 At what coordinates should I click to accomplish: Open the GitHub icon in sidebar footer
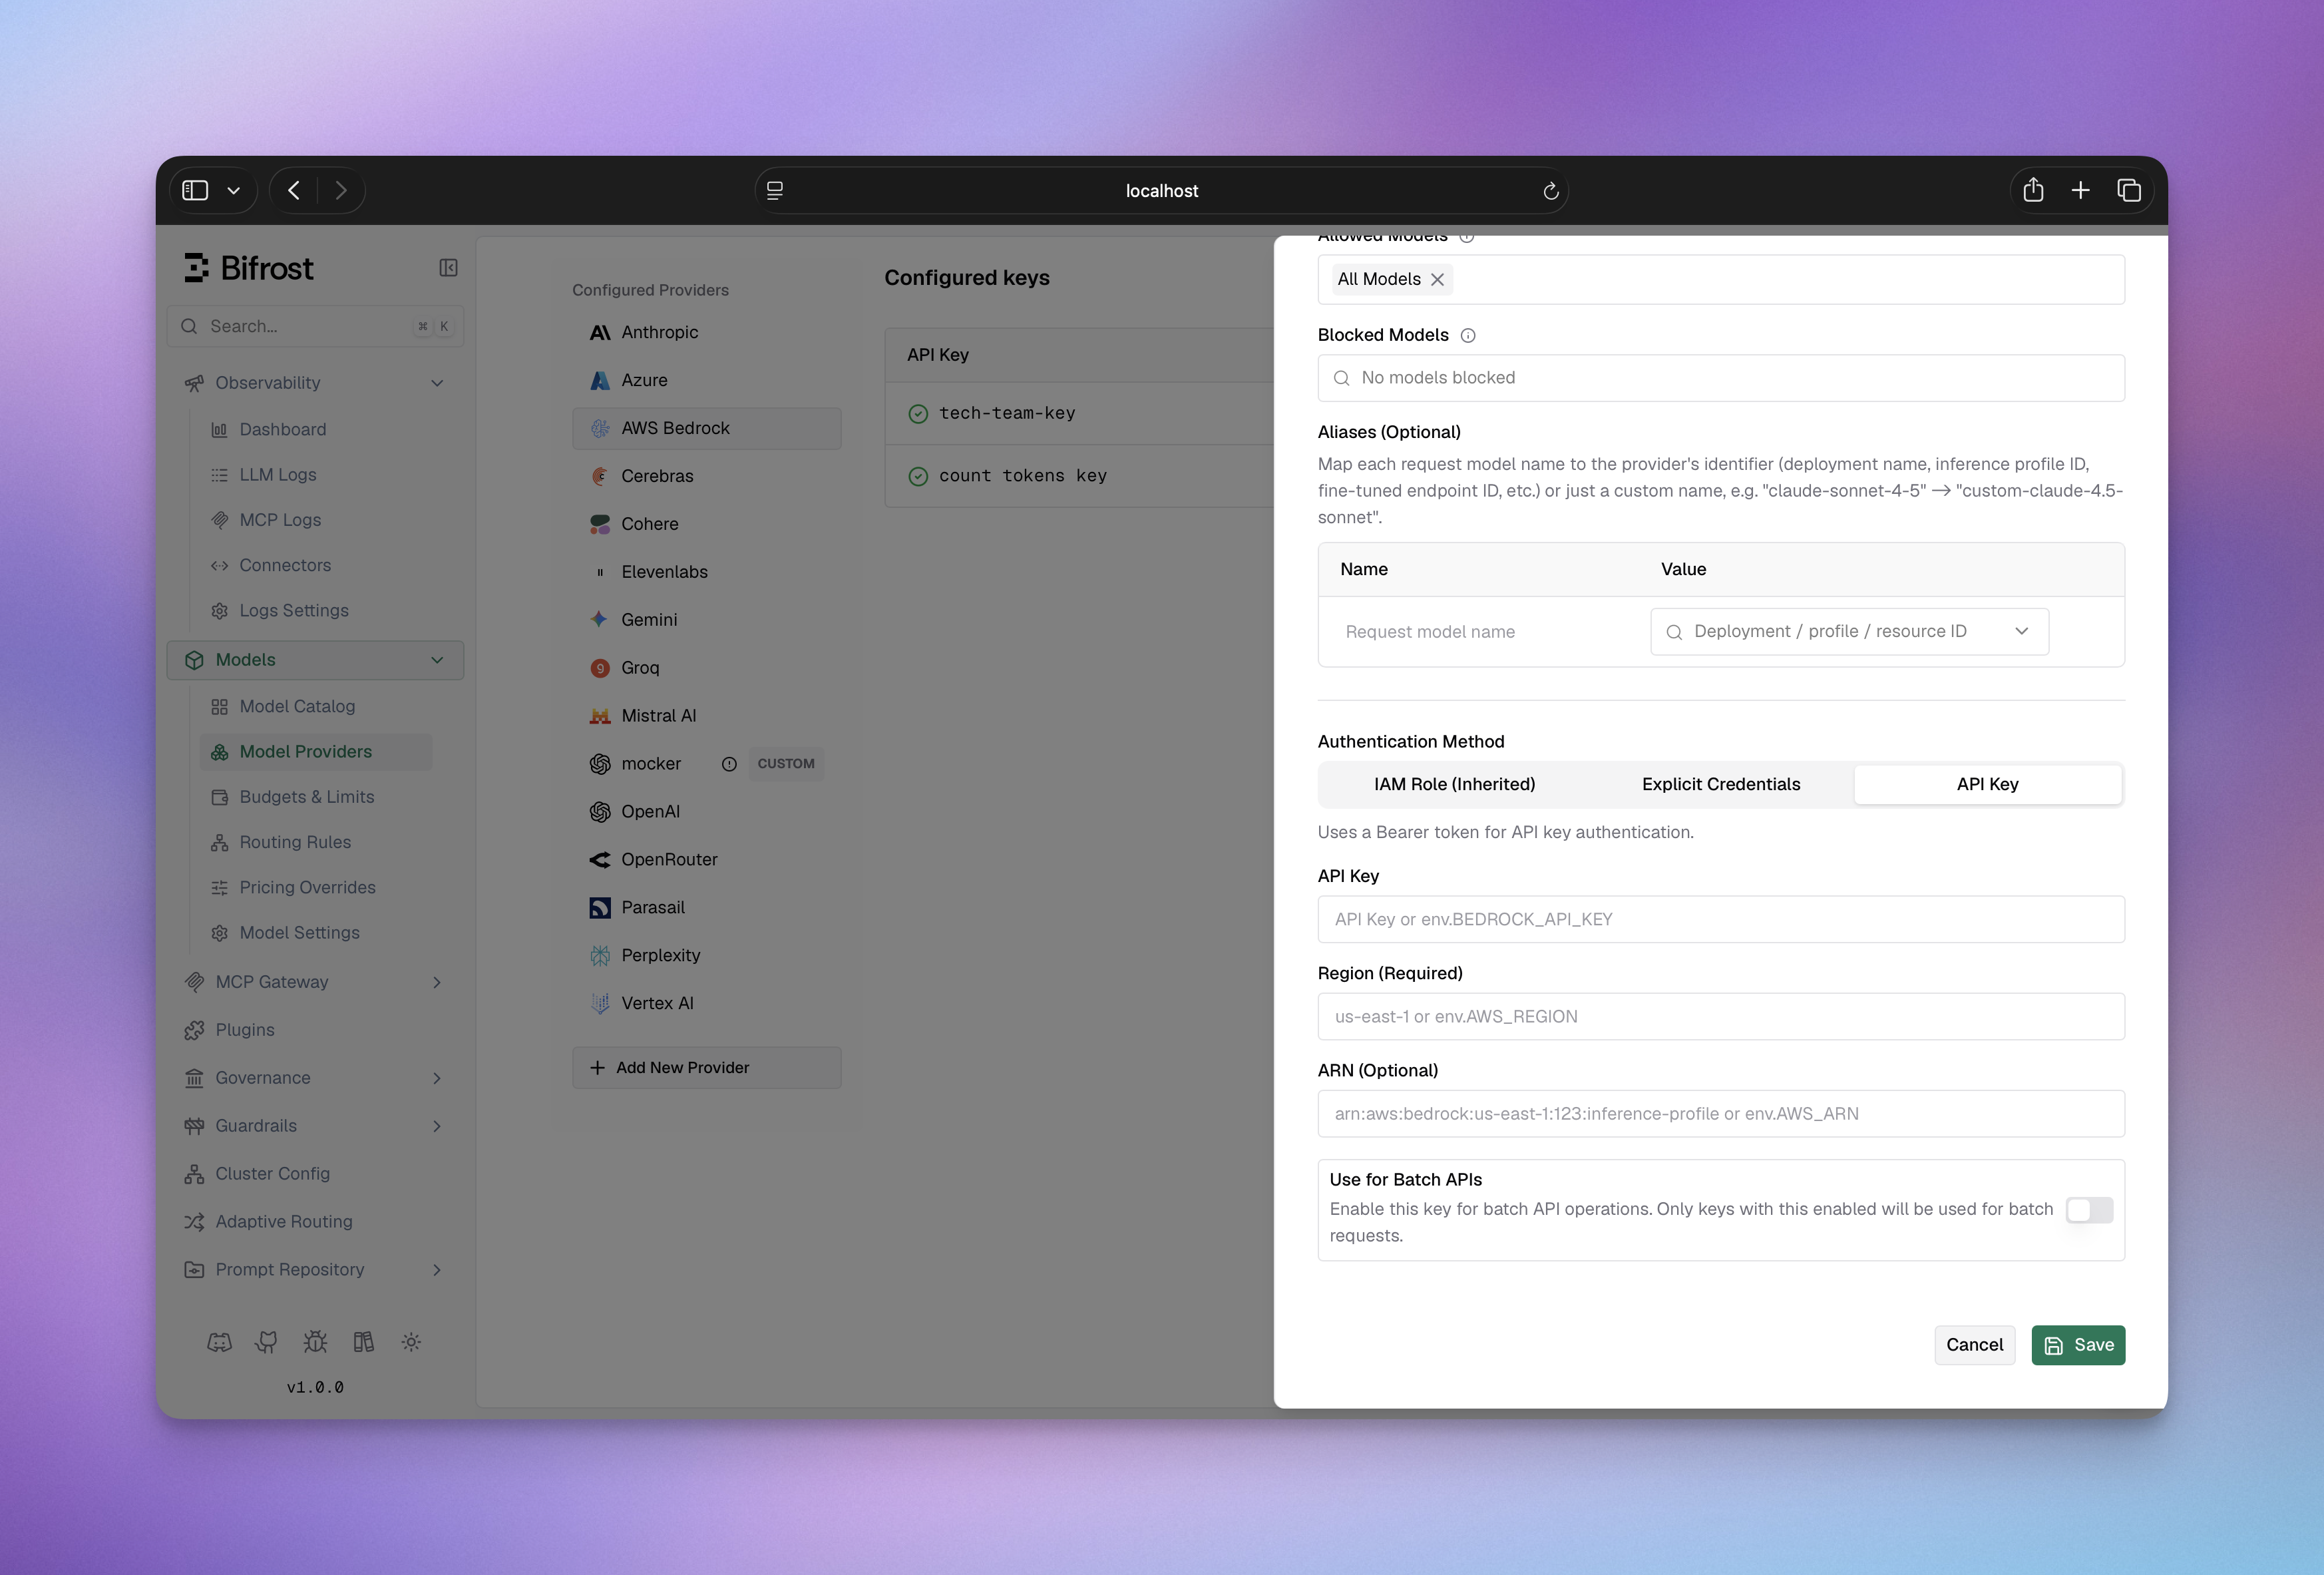[x=267, y=1342]
